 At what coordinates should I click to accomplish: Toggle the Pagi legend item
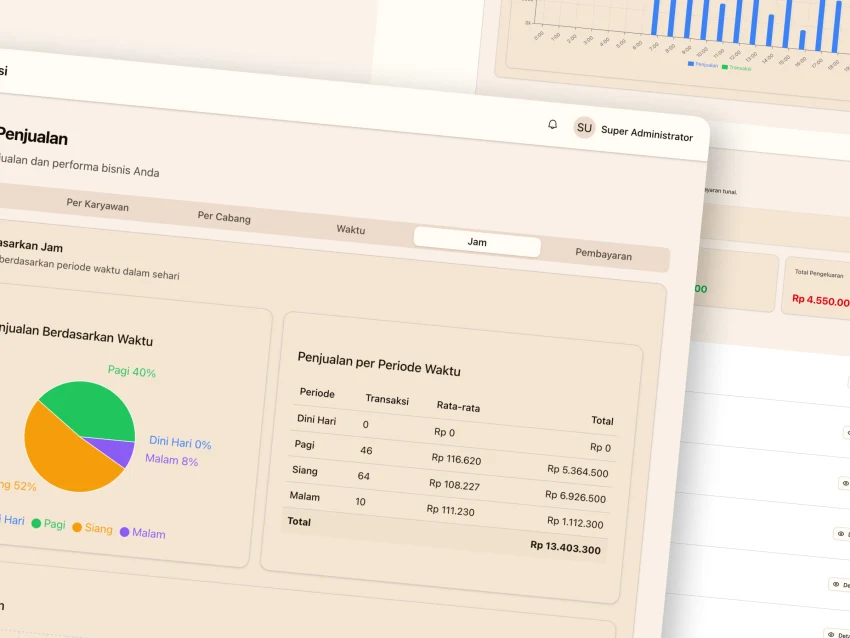pyautogui.click(x=49, y=524)
